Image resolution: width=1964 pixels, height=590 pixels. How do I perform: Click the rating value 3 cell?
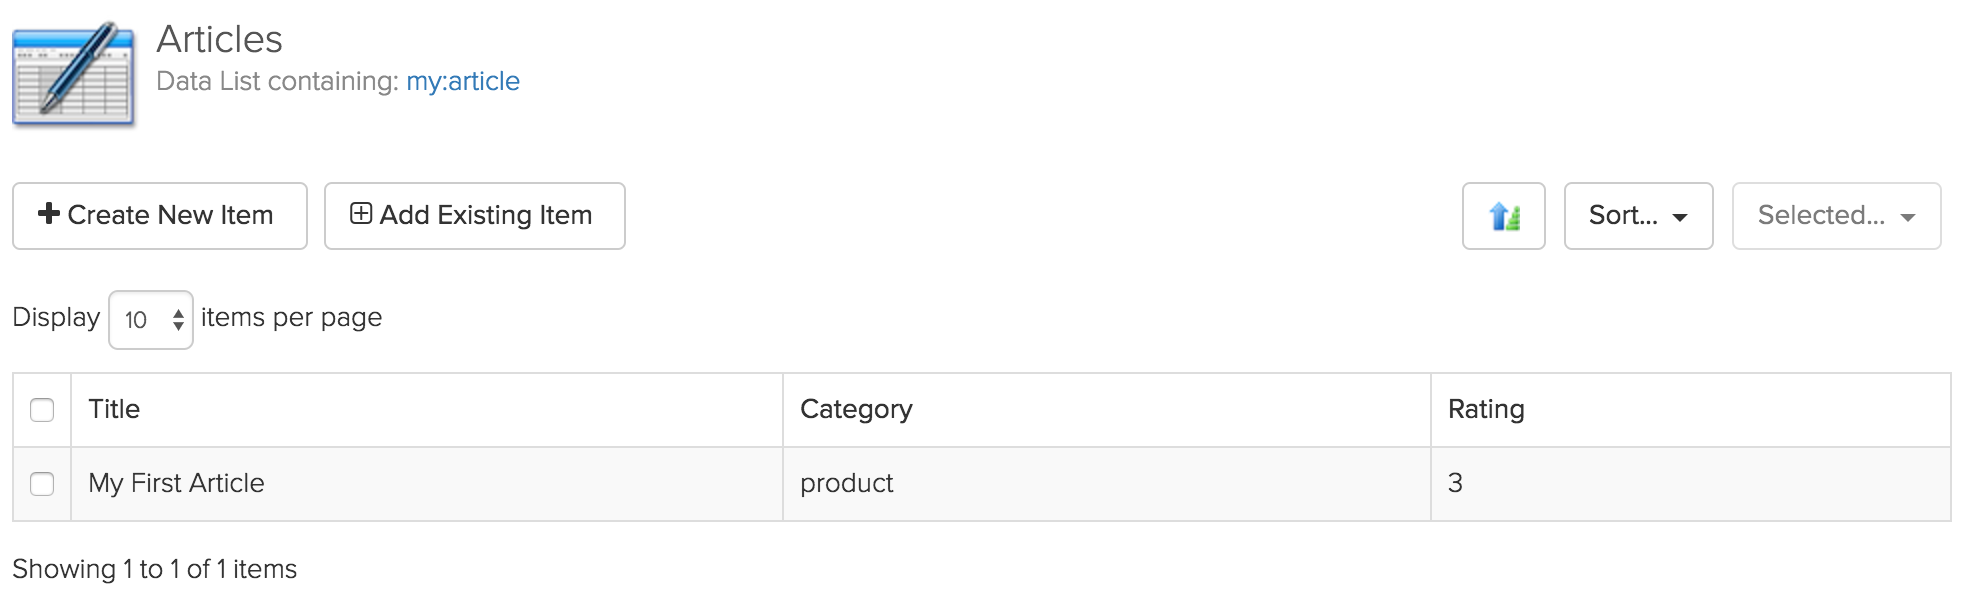pyautogui.click(x=1455, y=483)
